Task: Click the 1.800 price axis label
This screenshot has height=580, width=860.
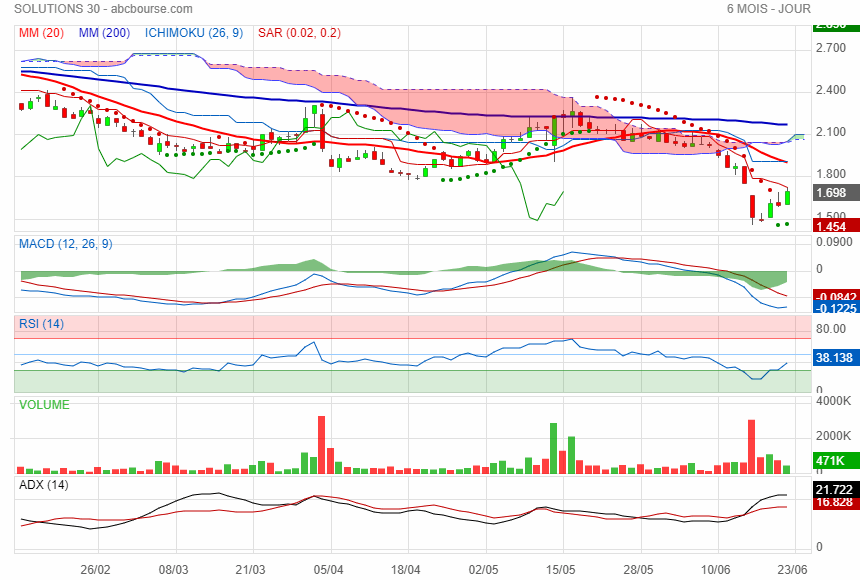Action: (x=831, y=174)
